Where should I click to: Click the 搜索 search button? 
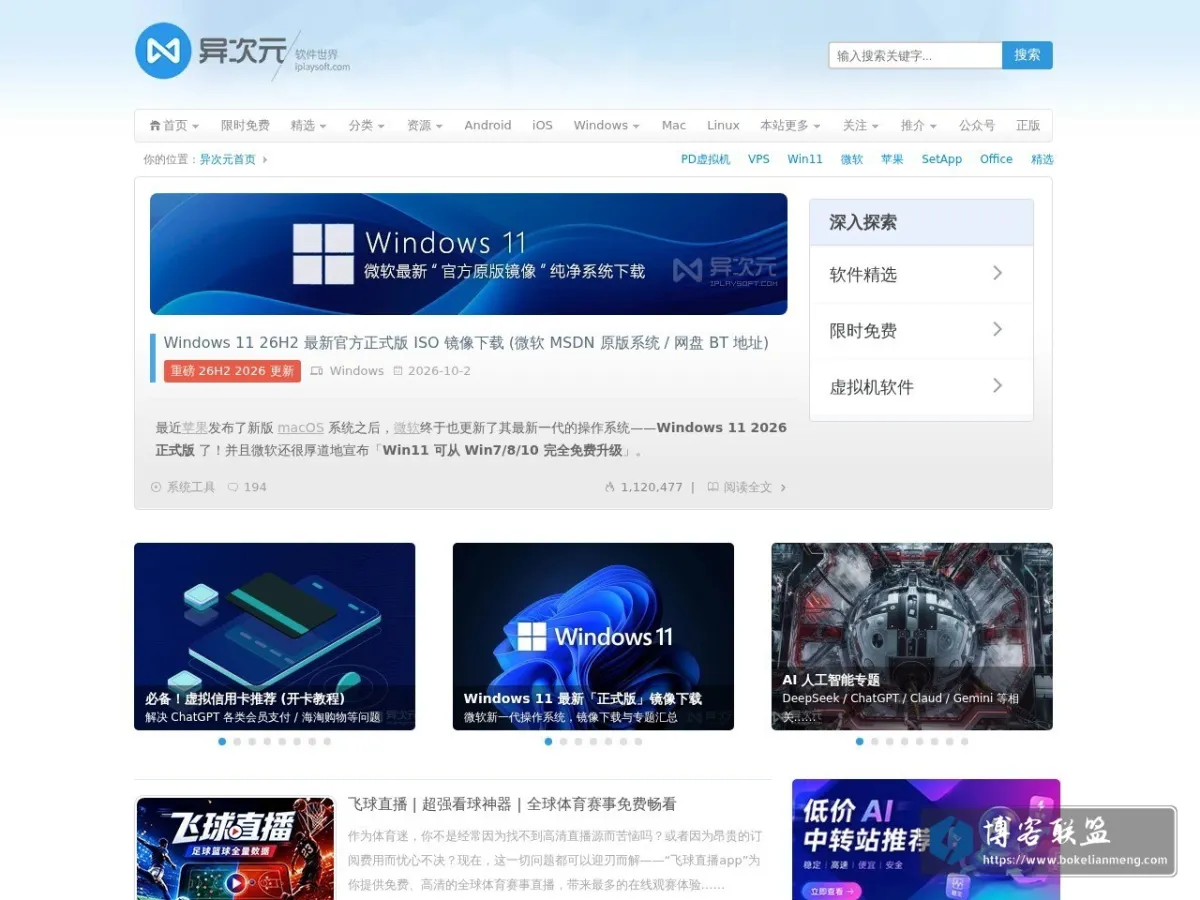[x=1027, y=55]
